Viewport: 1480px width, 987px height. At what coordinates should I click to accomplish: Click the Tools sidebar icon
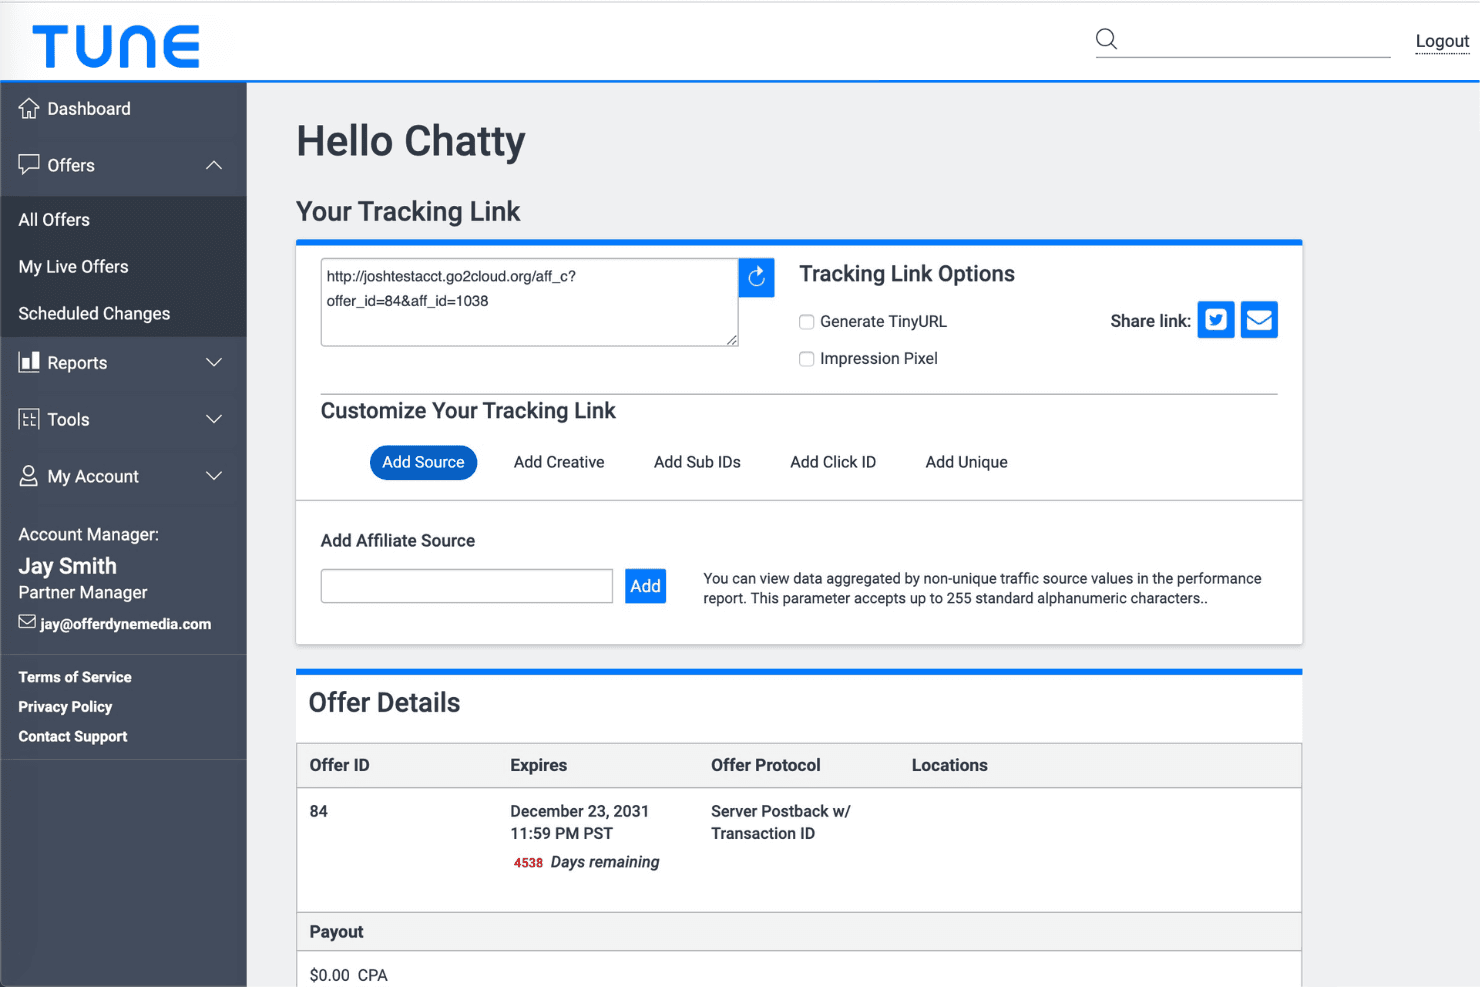coord(29,419)
